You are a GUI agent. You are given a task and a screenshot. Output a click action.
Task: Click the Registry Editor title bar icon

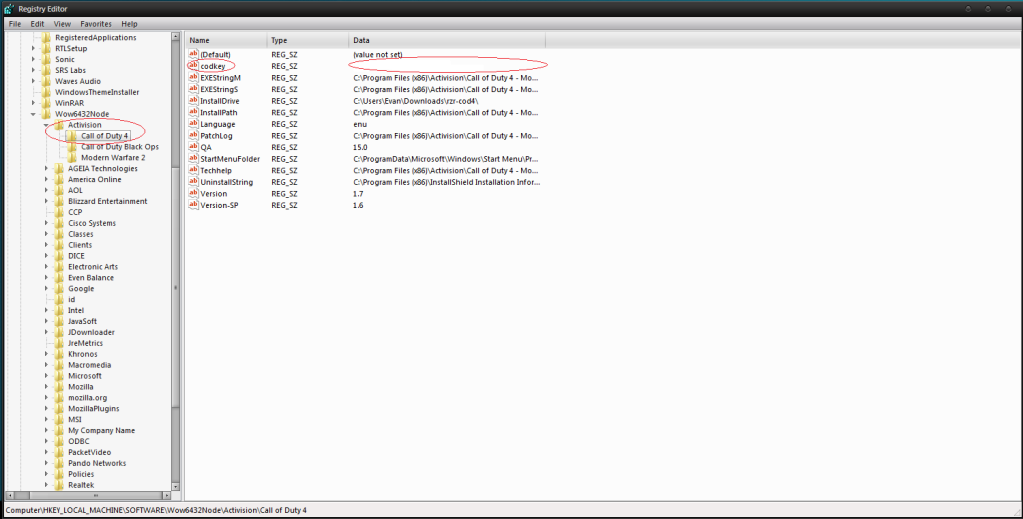pos(9,8)
